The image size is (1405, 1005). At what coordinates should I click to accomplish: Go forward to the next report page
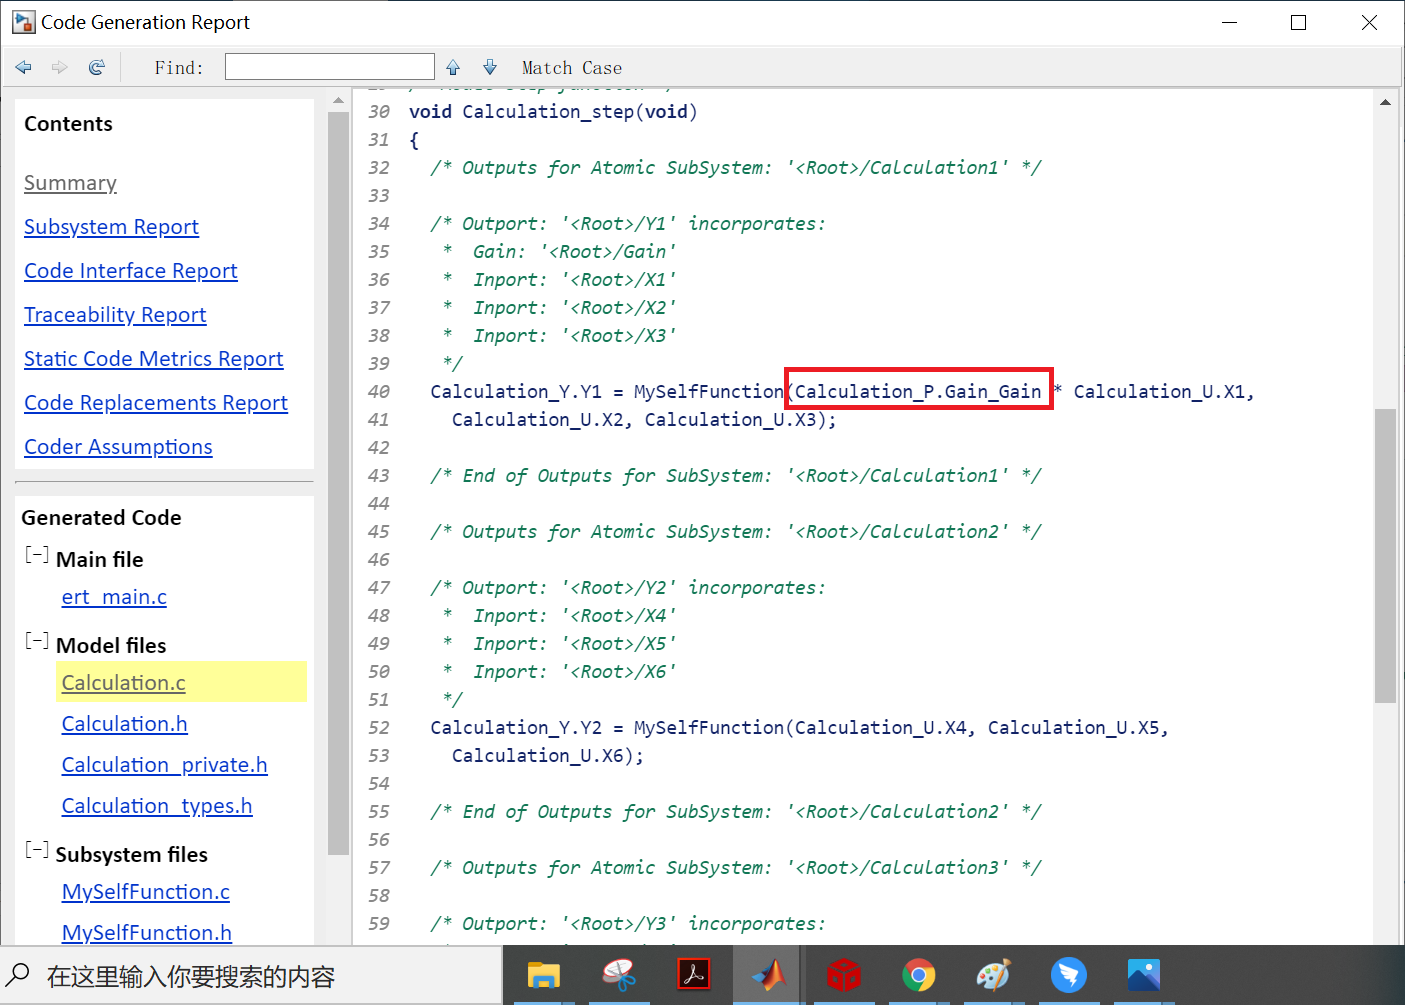click(x=60, y=67)
